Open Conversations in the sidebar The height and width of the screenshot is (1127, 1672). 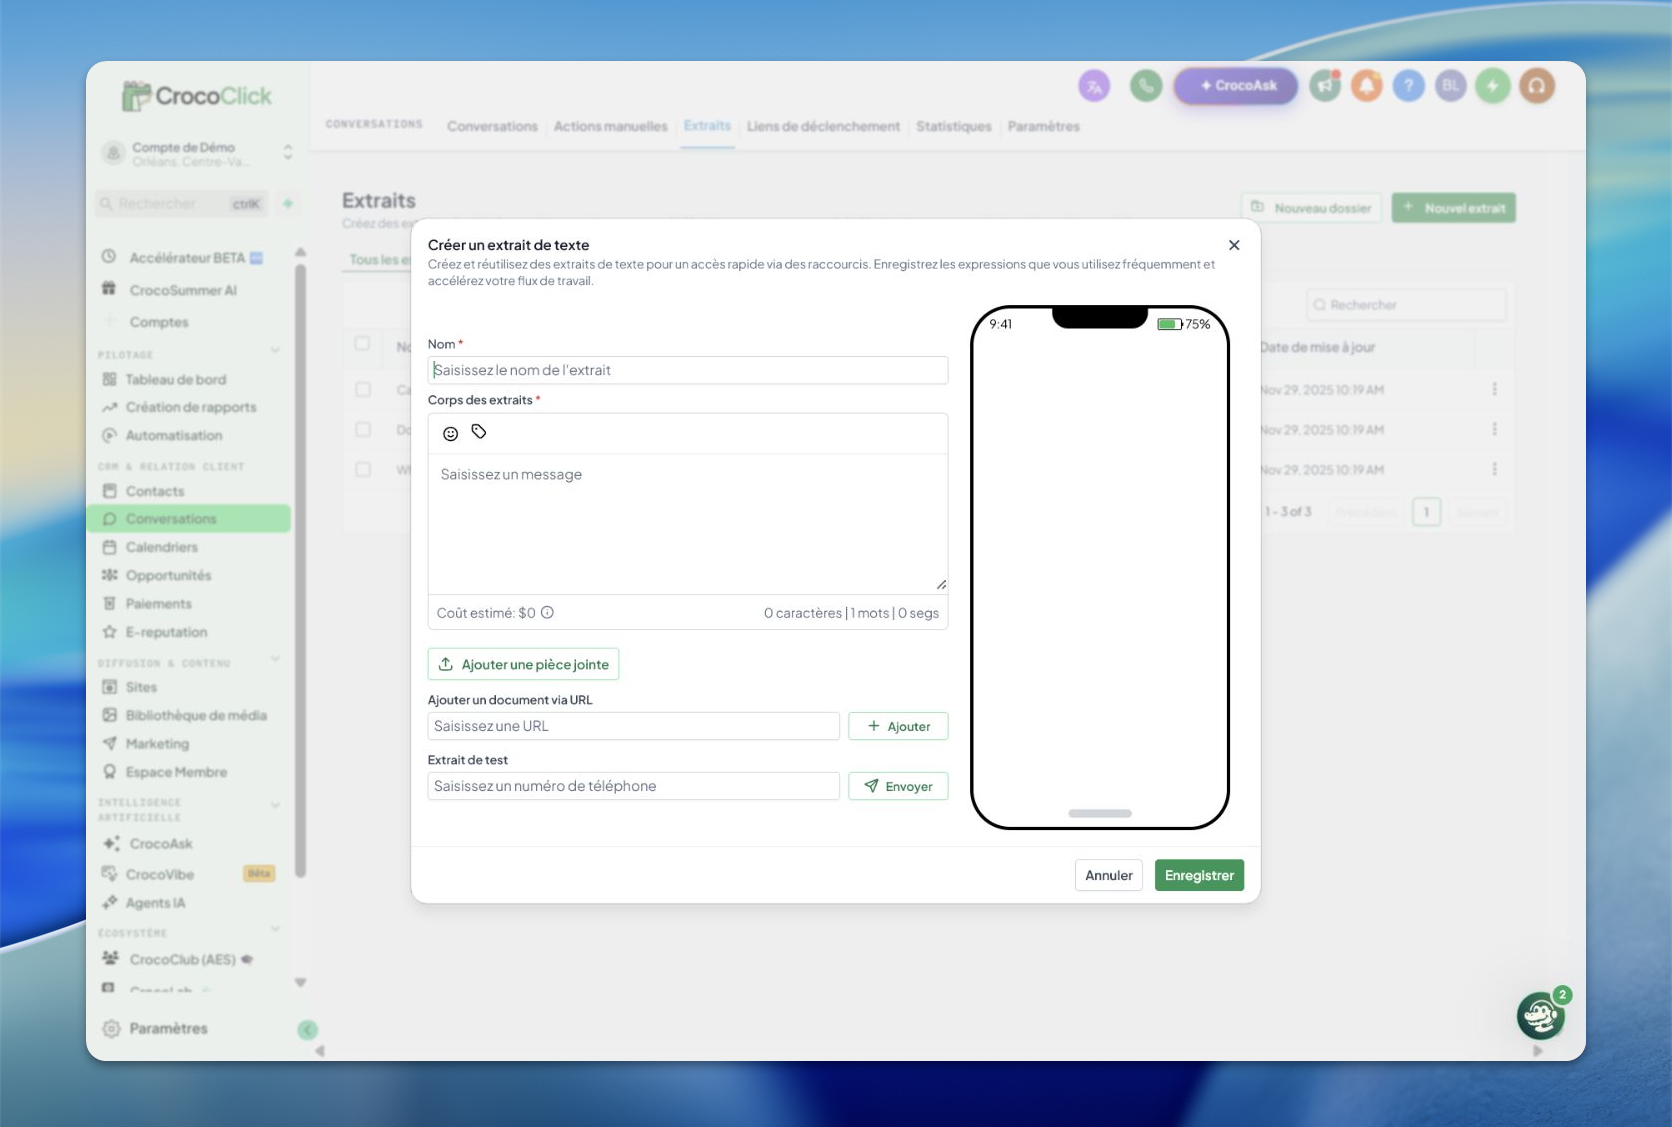tap(190, 519)
